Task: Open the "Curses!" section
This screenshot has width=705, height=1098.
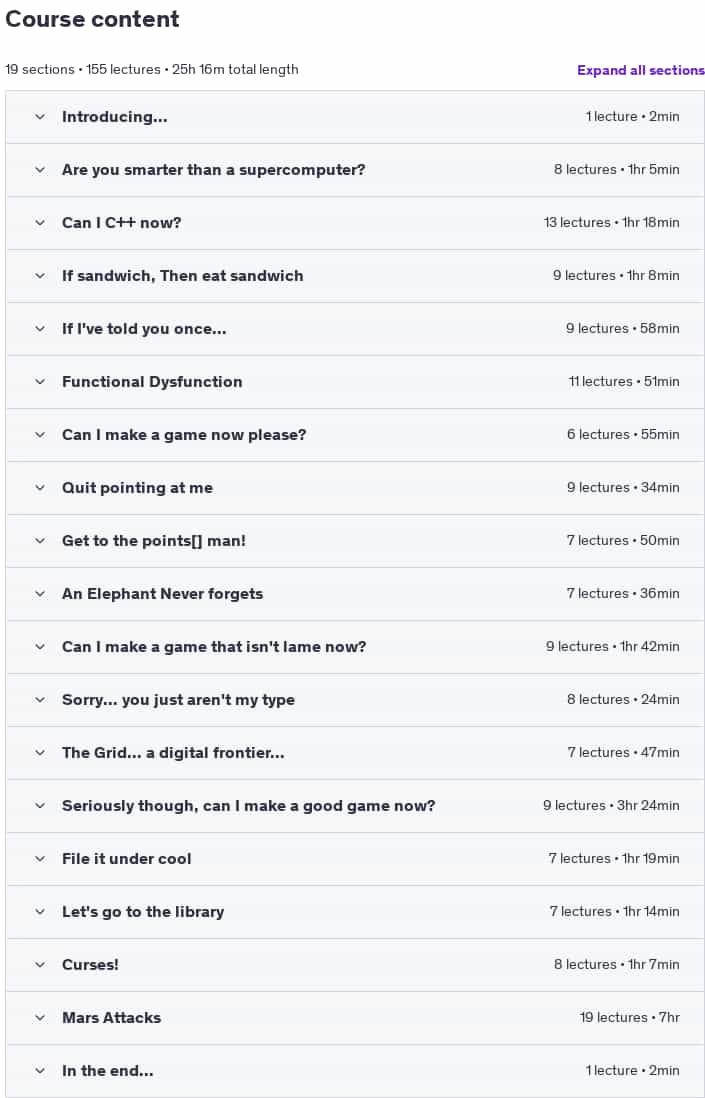Action: [356, 965]
